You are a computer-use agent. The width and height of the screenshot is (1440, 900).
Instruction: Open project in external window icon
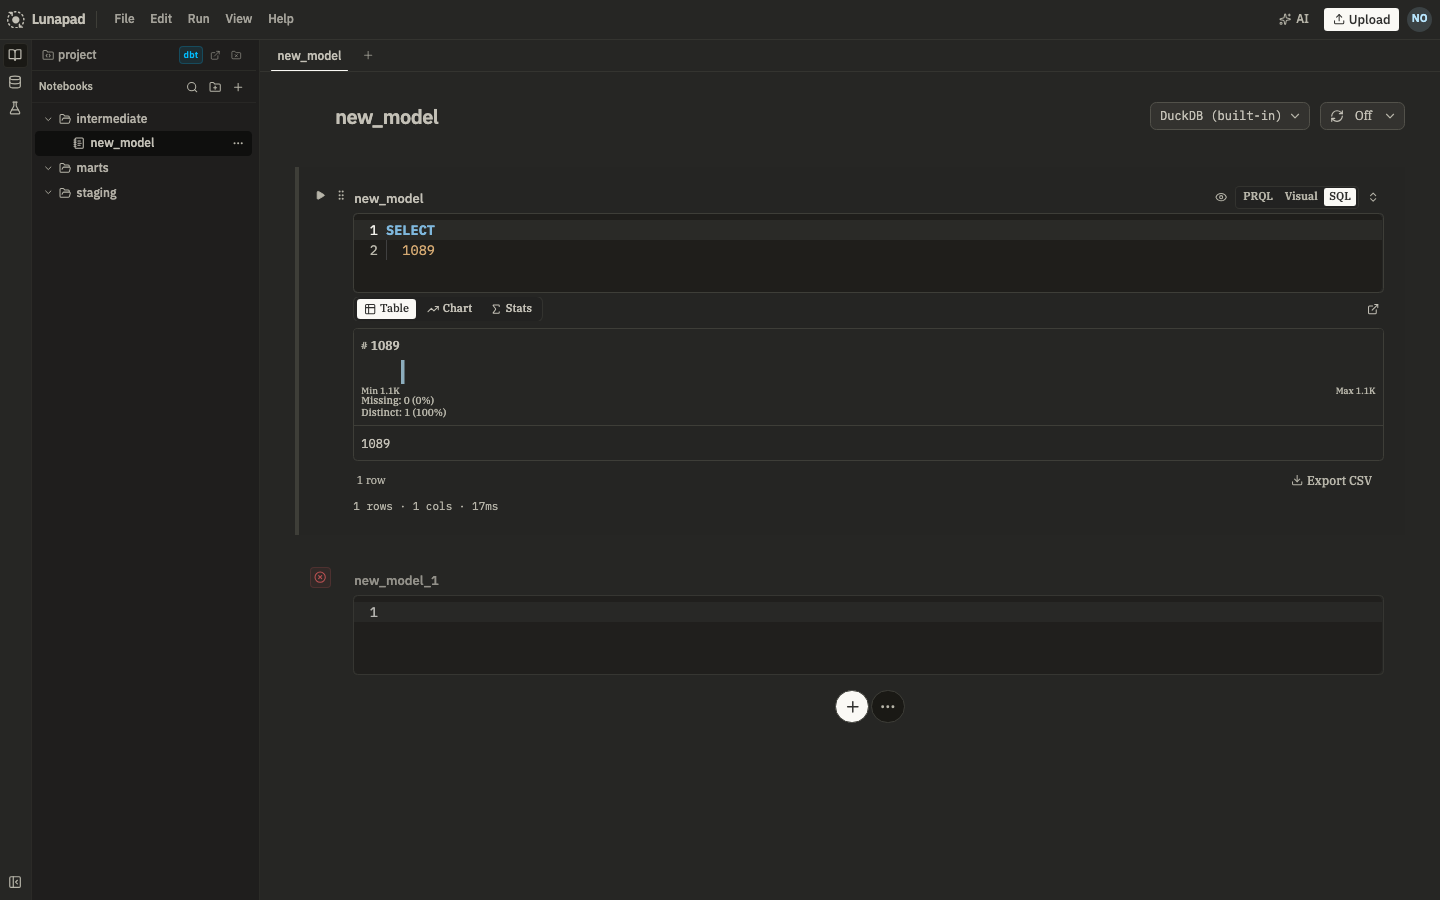pyautogui.click(x=215, y=55)
